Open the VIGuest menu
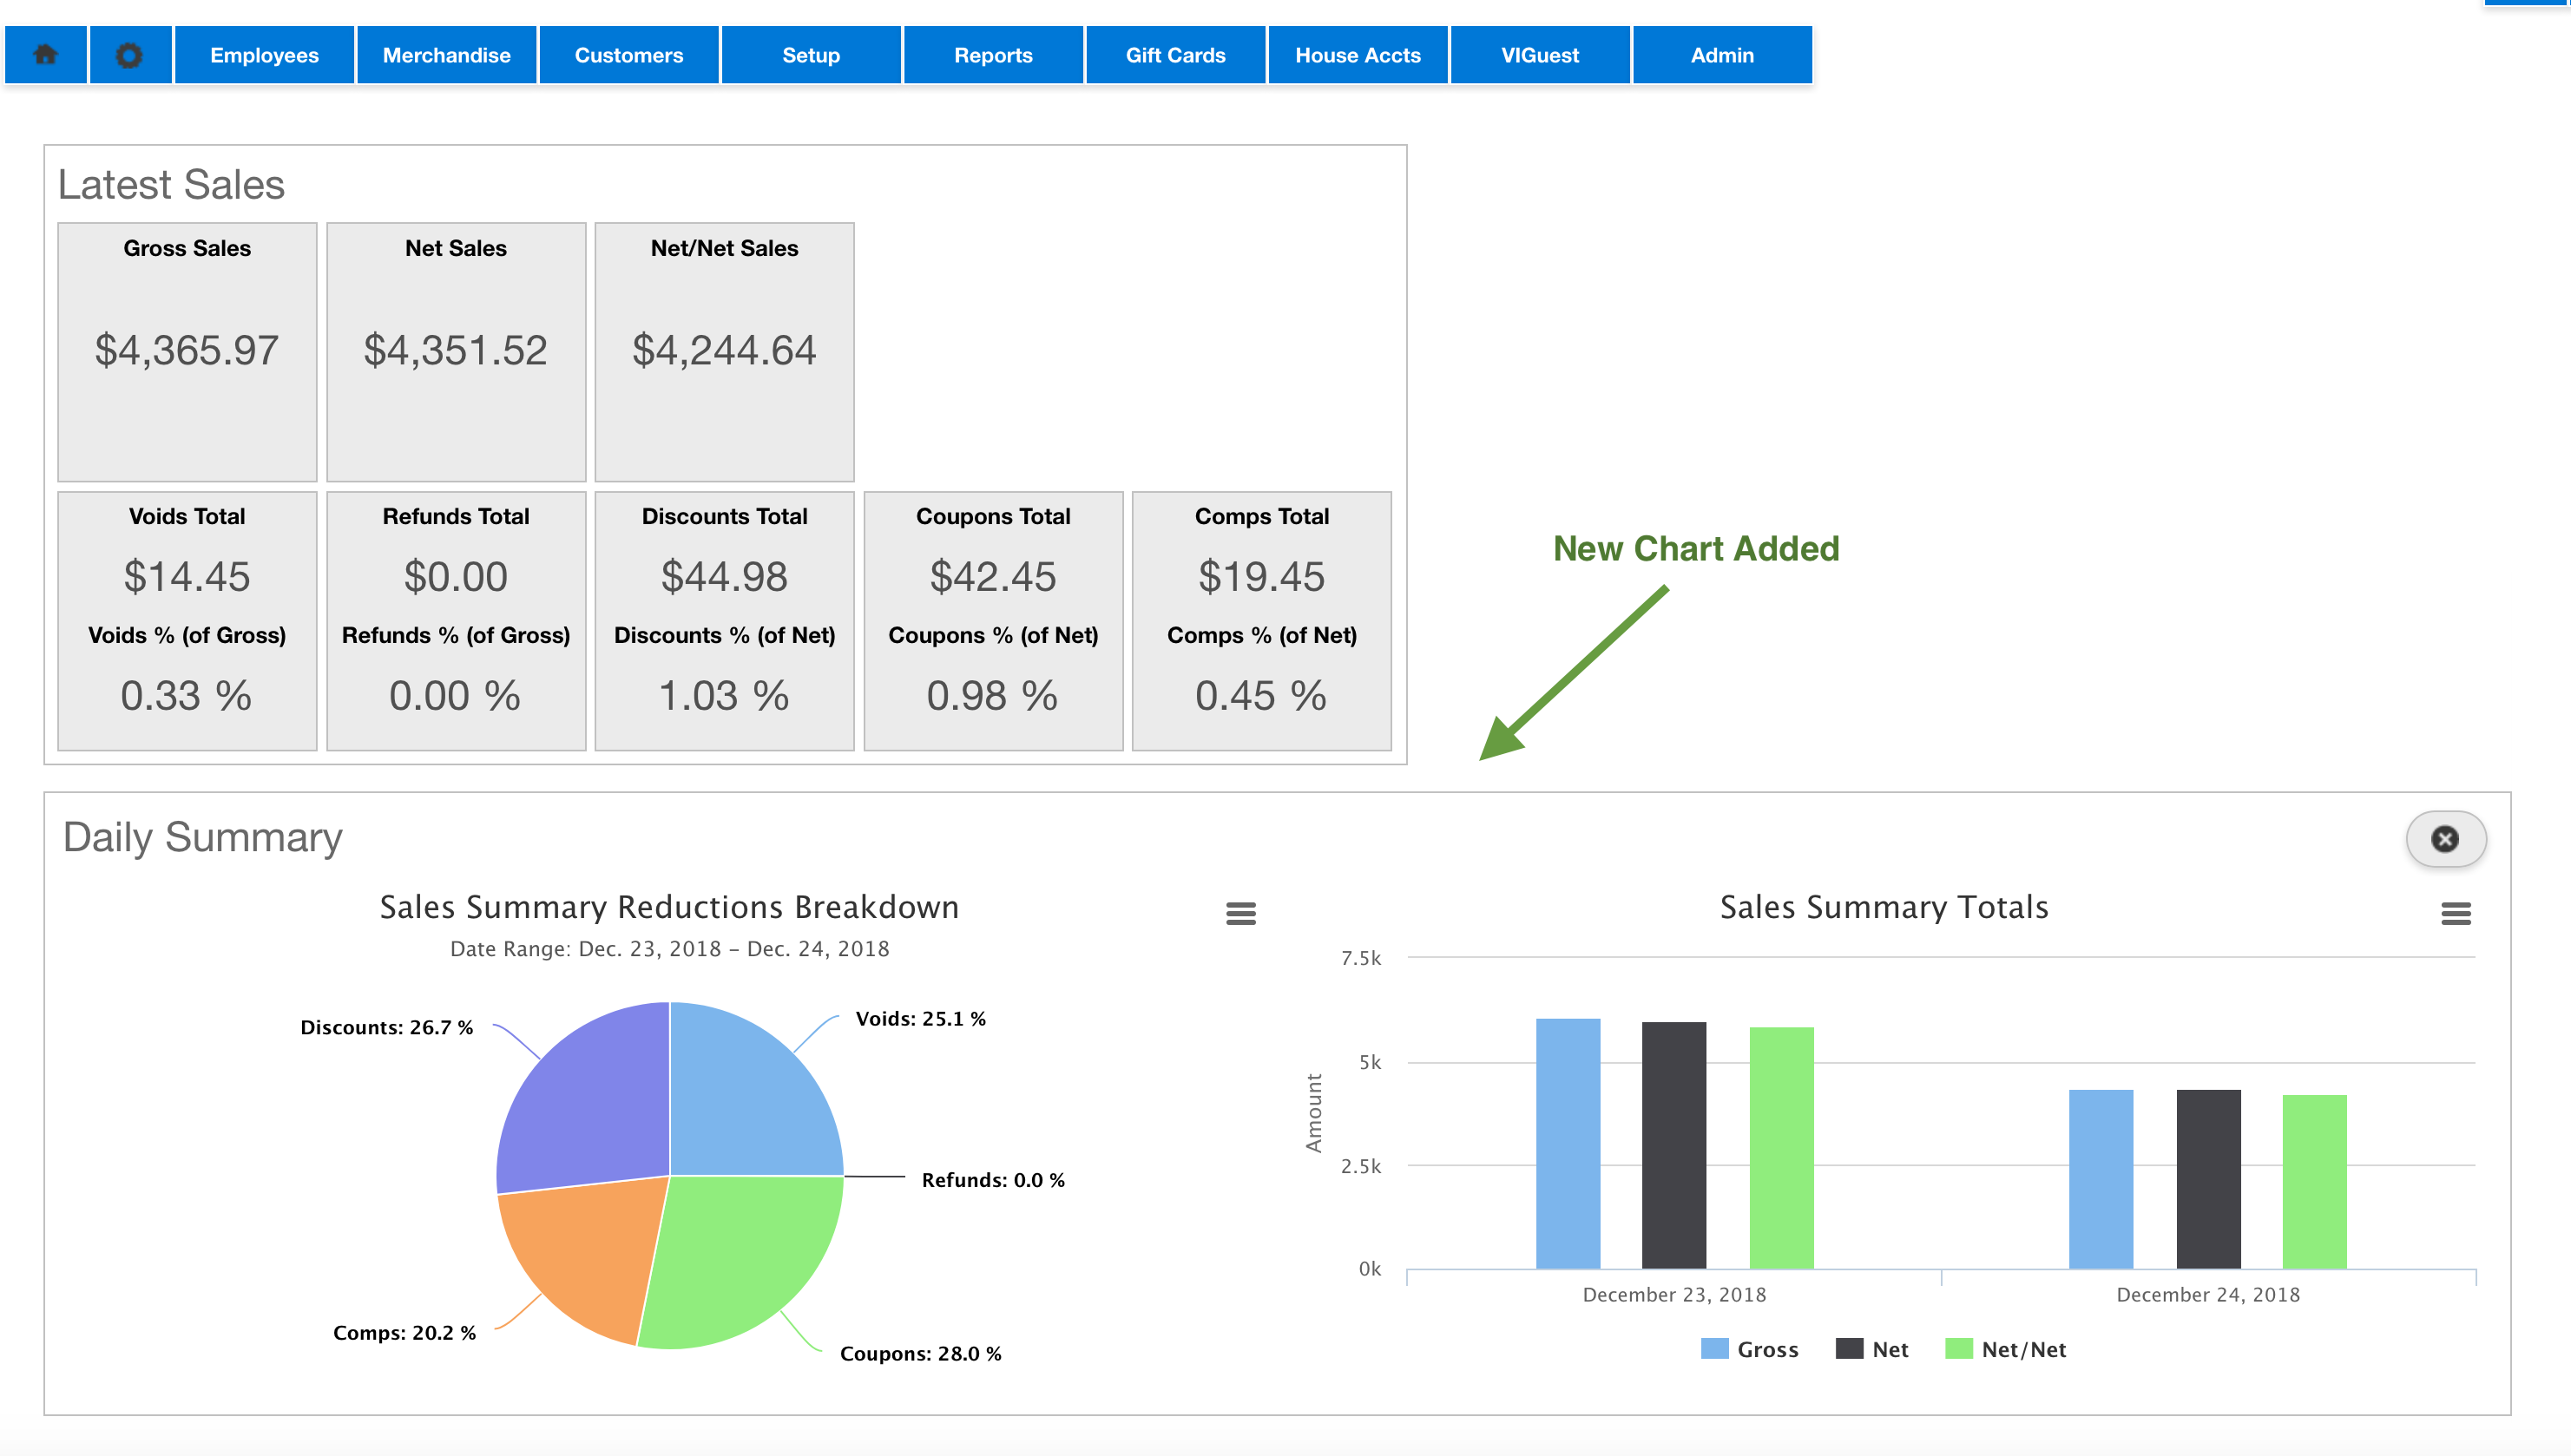The height and width of the screenshot is (1456, 2571). coord(1540,55)
